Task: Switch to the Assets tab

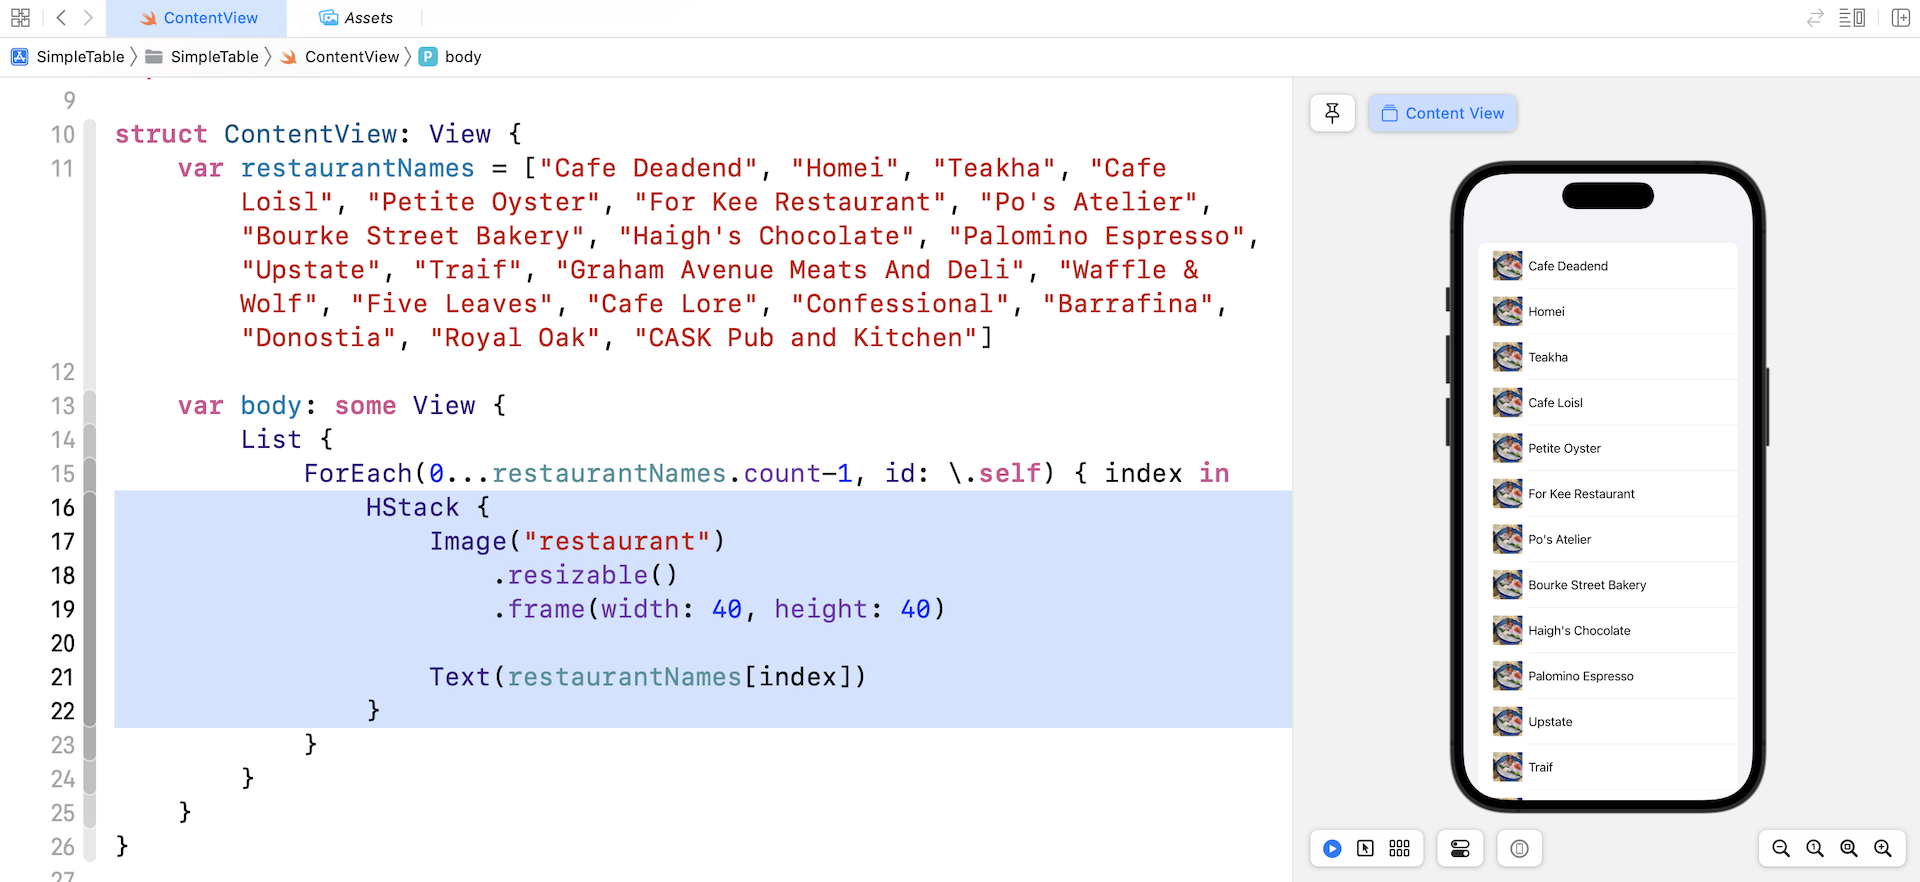Action: click(x=356, y=18)
